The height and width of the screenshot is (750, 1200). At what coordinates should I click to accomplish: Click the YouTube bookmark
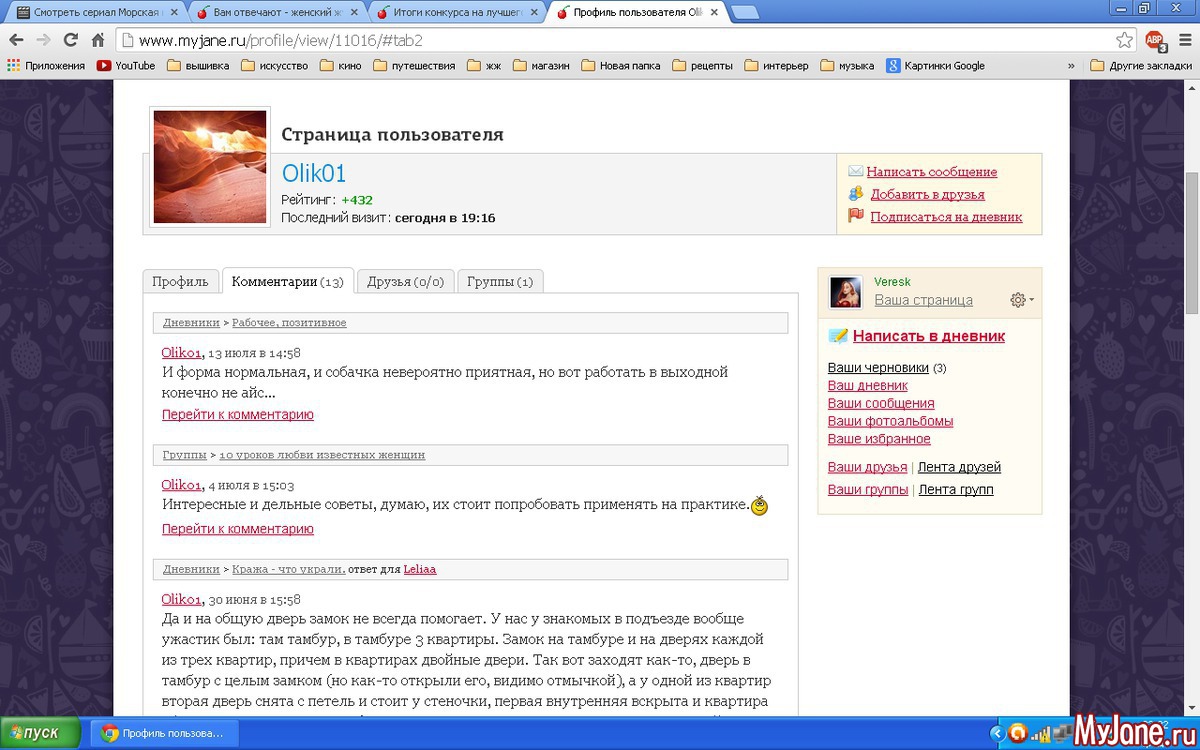[x=126, y=66]
